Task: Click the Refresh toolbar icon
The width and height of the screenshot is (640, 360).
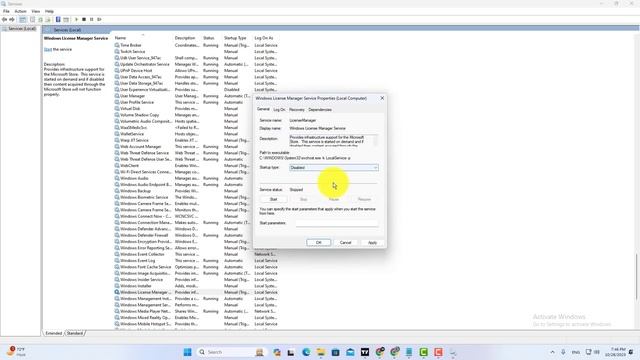Action: (40, 20)
